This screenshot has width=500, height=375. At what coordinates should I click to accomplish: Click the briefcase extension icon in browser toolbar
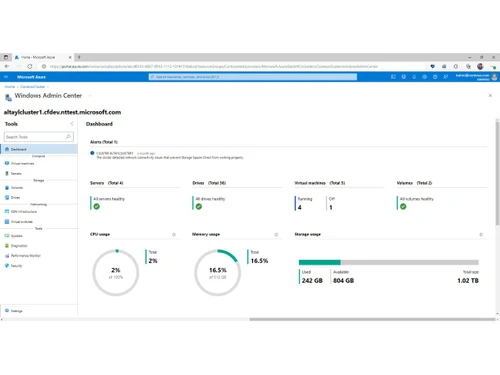click(444, 66)
